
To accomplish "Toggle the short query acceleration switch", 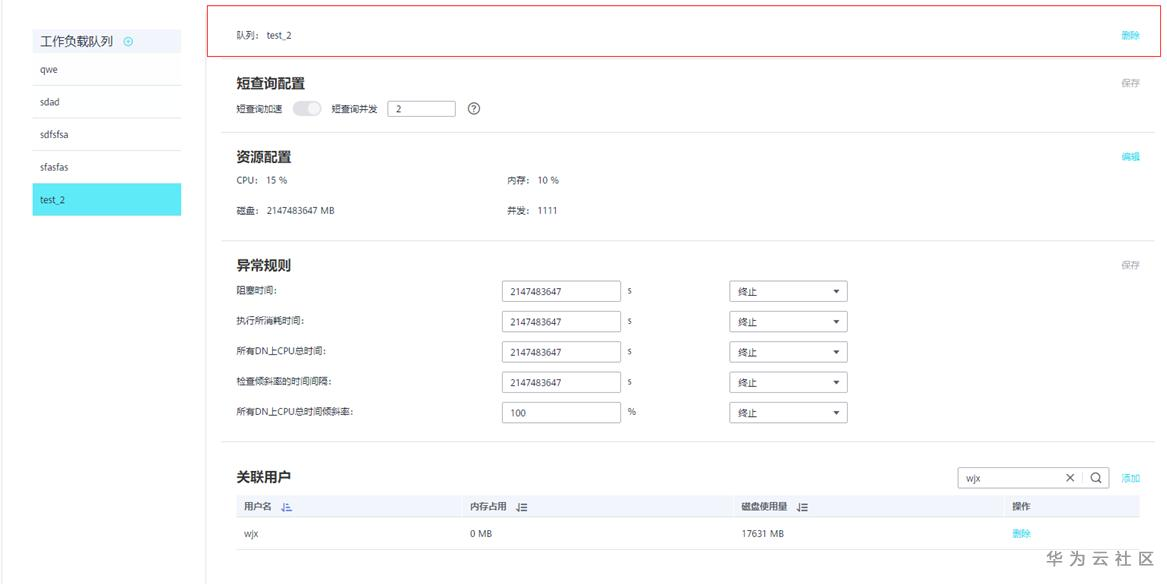I will pyautogui.click(x=307, y=109).
